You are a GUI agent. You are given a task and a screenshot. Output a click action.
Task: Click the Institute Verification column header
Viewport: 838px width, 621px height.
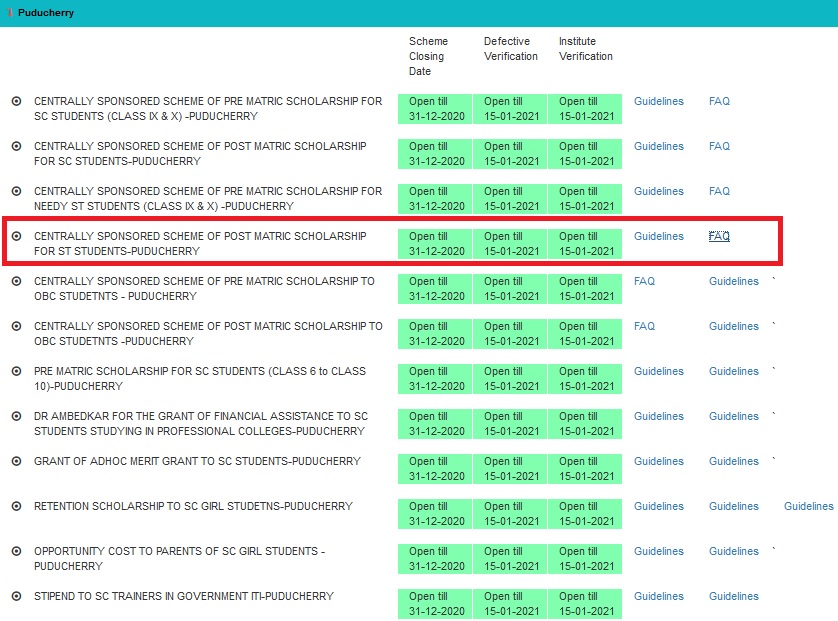[x=586, y=49]
